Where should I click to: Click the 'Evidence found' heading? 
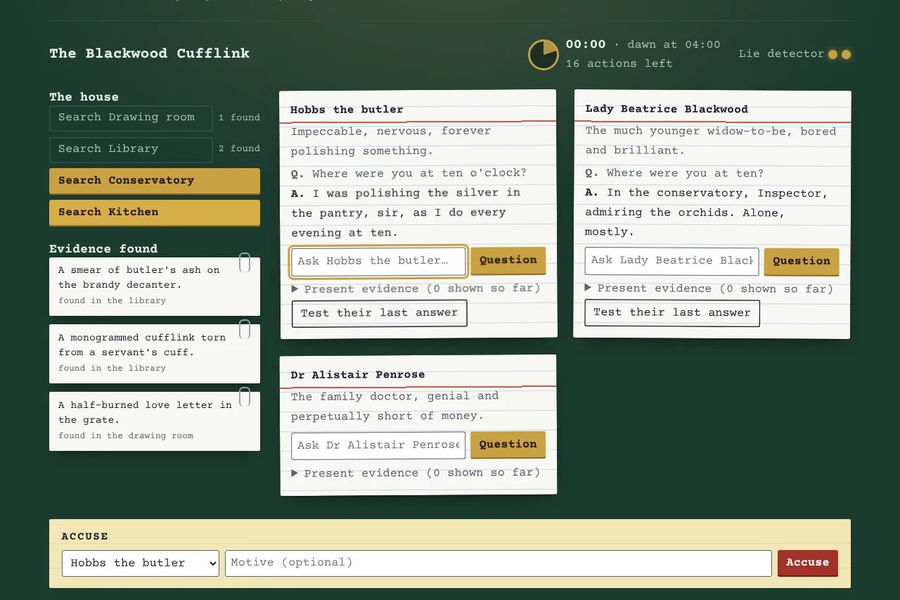coord(103,249)
